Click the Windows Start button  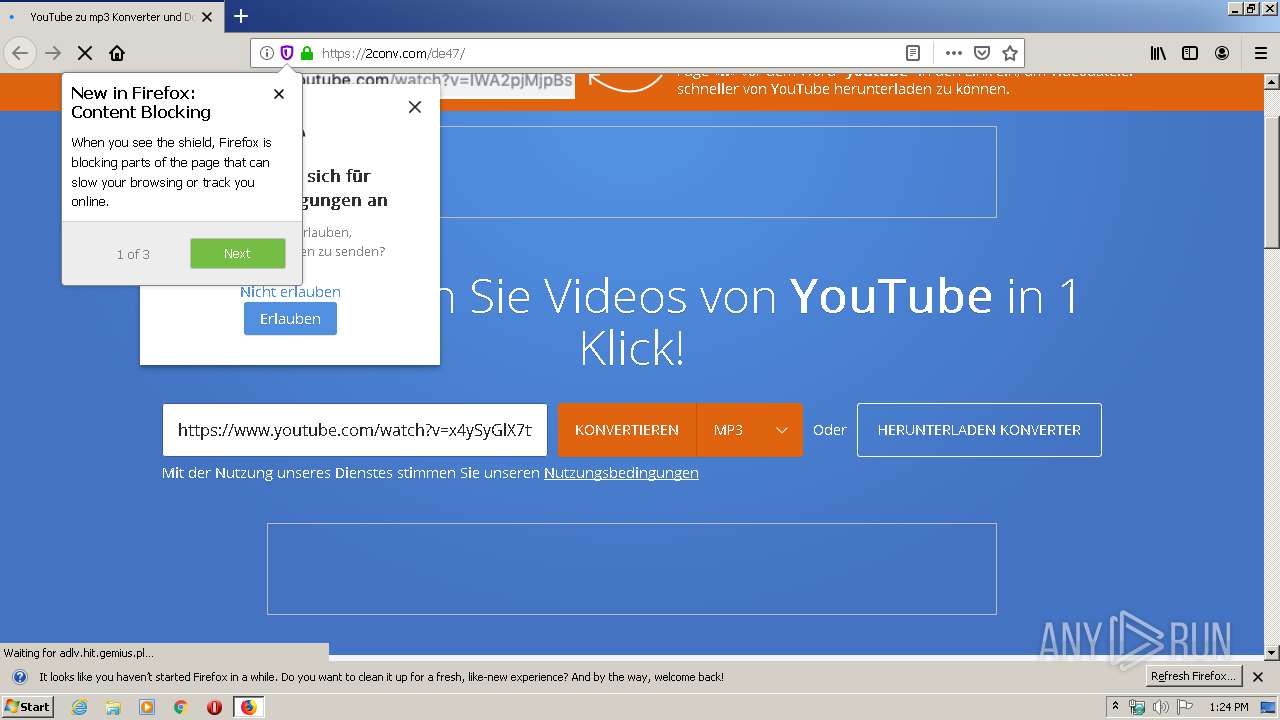tap(28, 707)
